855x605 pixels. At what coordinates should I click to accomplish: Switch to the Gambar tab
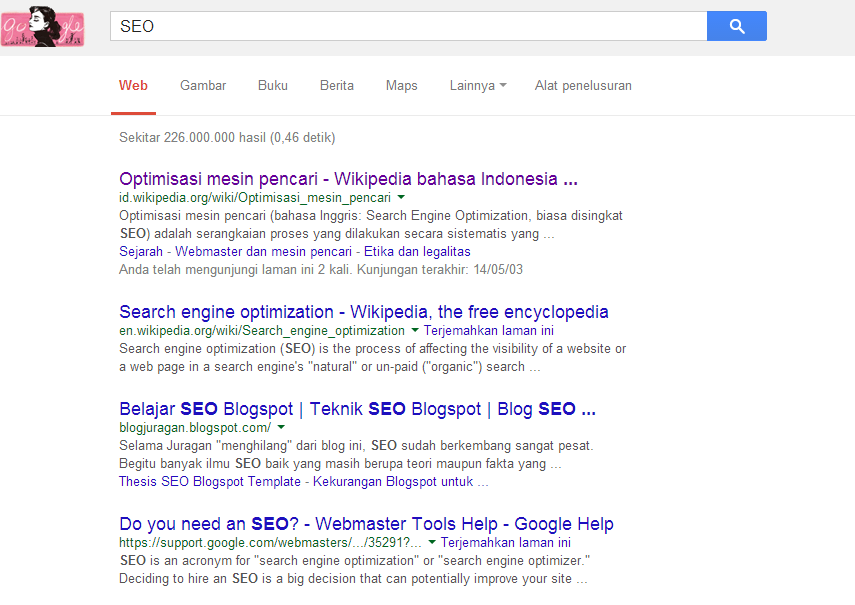(x=203, y=86)
